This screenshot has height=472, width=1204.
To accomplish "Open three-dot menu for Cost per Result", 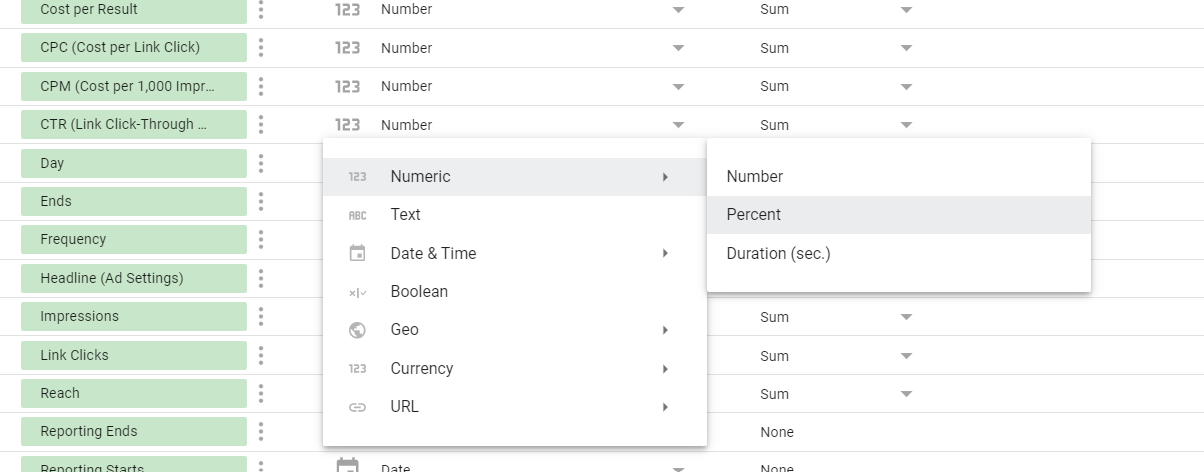I will pyautogui.click(x=261, y=10).
